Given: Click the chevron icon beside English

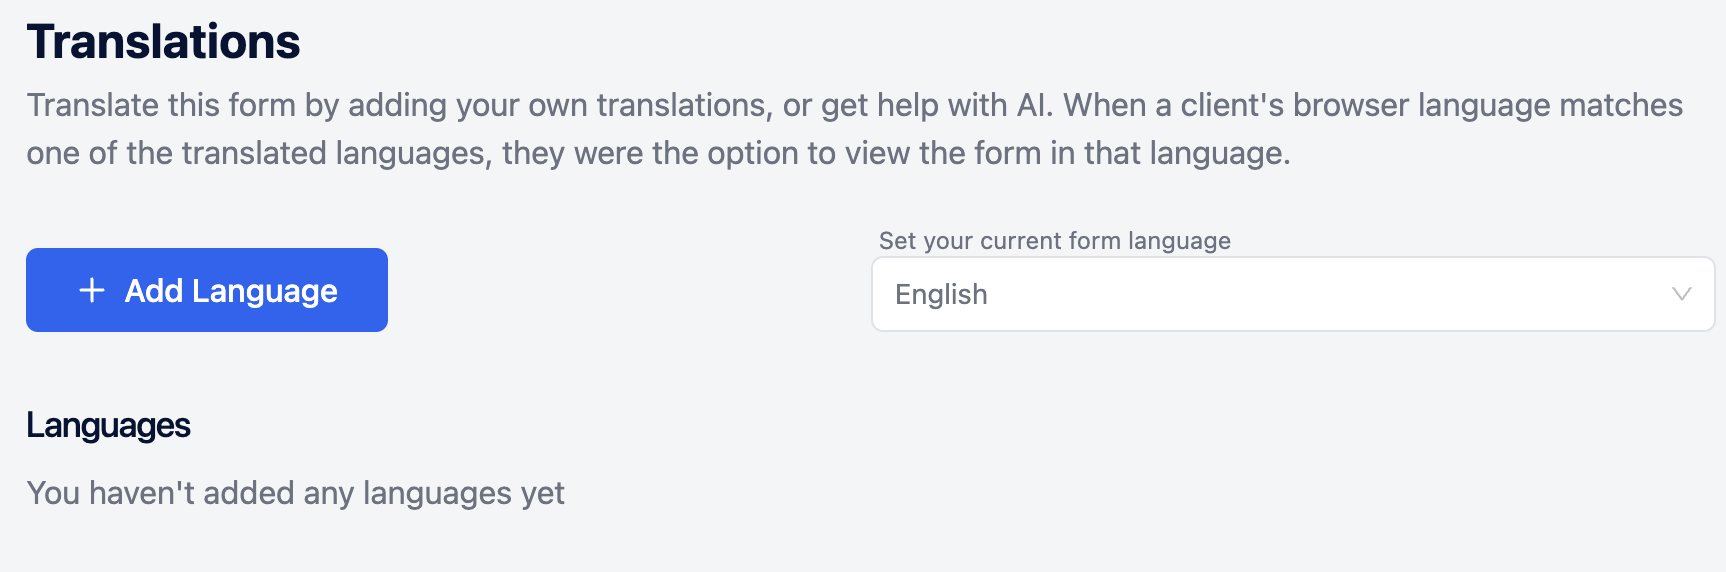Looking at the screenshot, I should (1681, 294).
